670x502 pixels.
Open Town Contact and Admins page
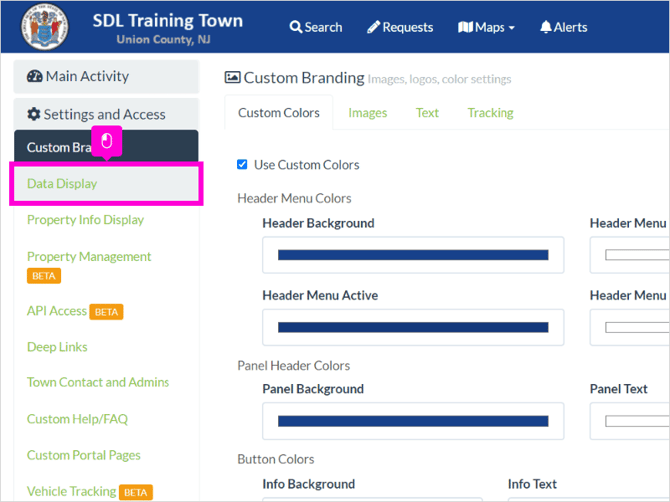point(98,382)
